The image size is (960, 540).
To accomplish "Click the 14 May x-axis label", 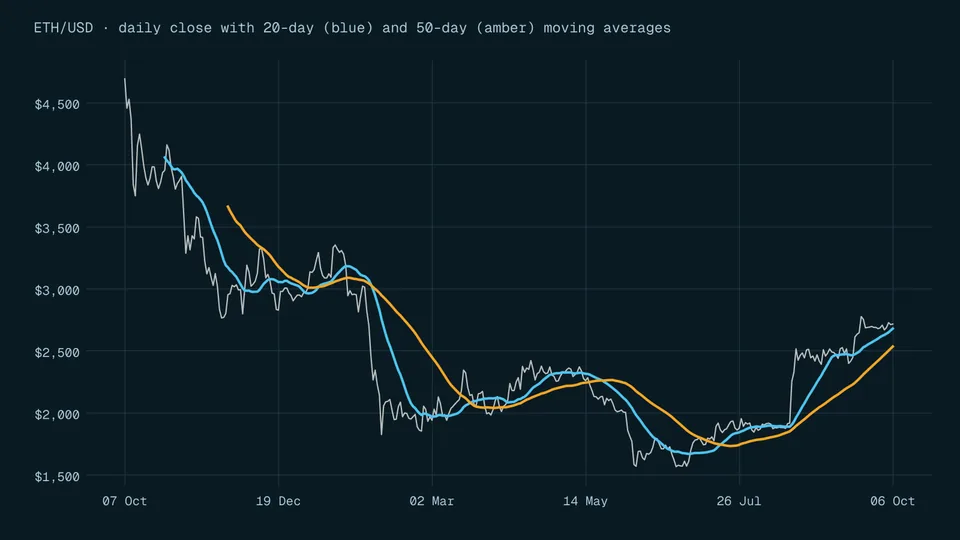I will (x=585, y=501).
